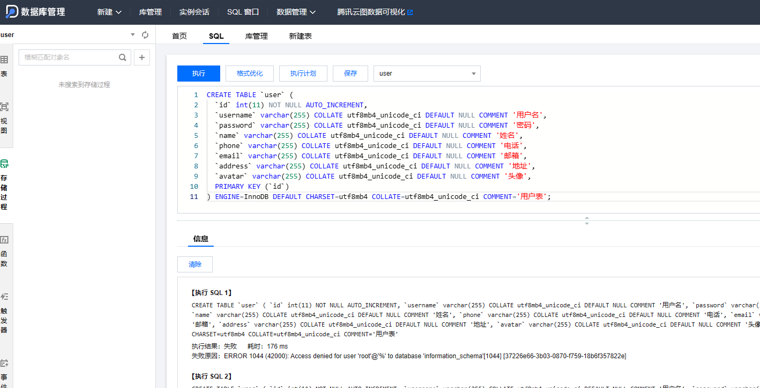760x388 pixels.
Task: Click the 未搜索到存储过程 message
Action: pos(84,84)
